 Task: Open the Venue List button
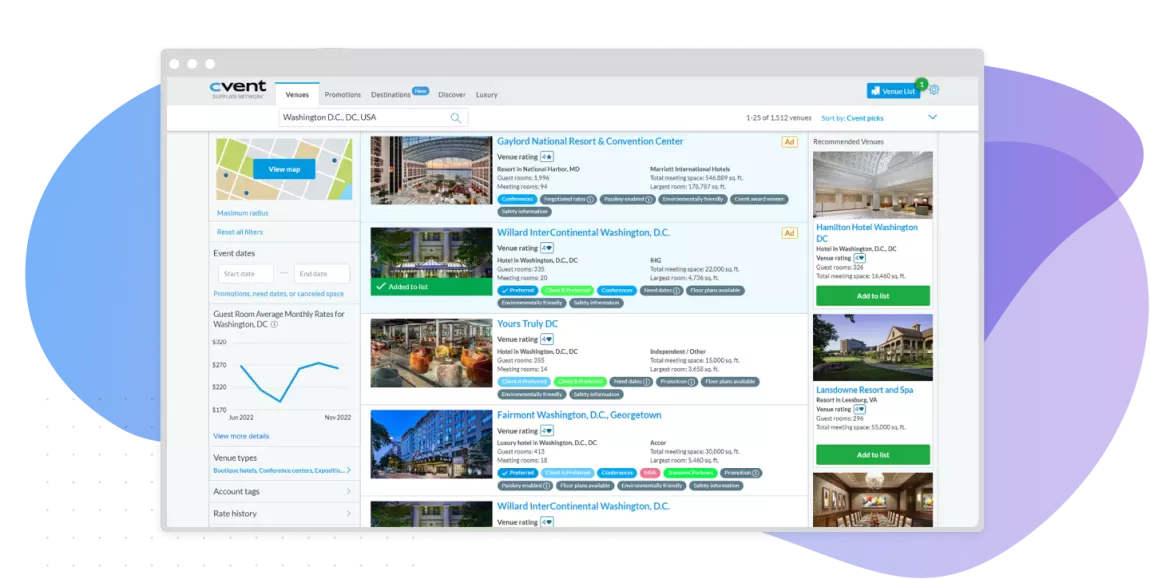coord(893,91)
